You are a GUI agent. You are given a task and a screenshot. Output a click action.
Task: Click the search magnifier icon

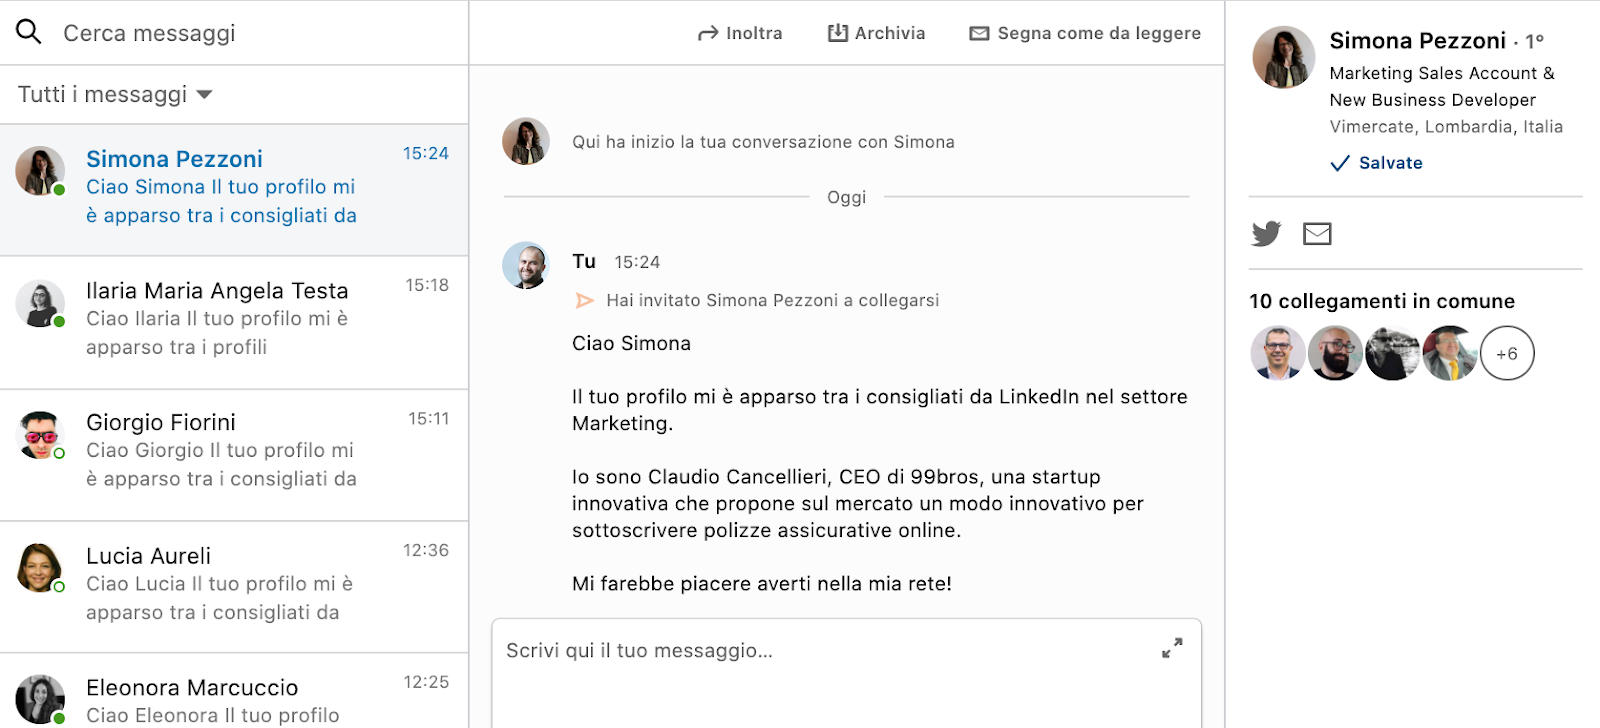click(x=29, y=32)
